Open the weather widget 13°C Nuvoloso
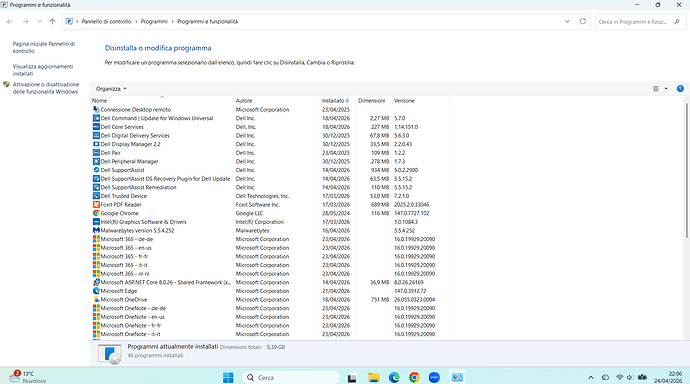 (29, 377)
